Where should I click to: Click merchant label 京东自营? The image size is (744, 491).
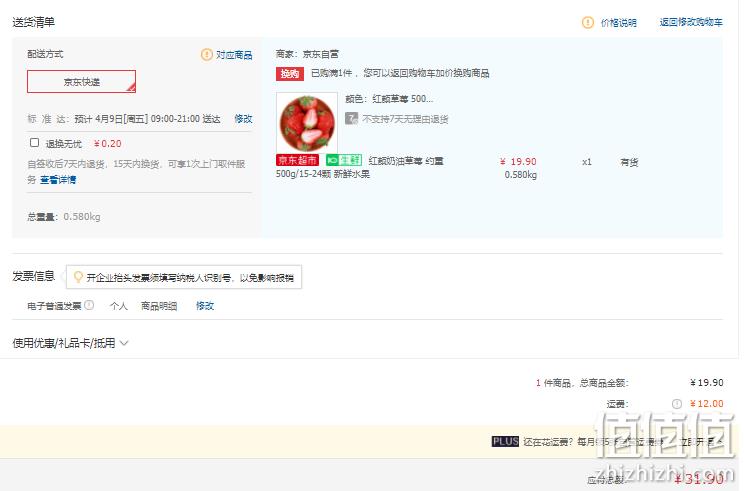tap(320, 55)
